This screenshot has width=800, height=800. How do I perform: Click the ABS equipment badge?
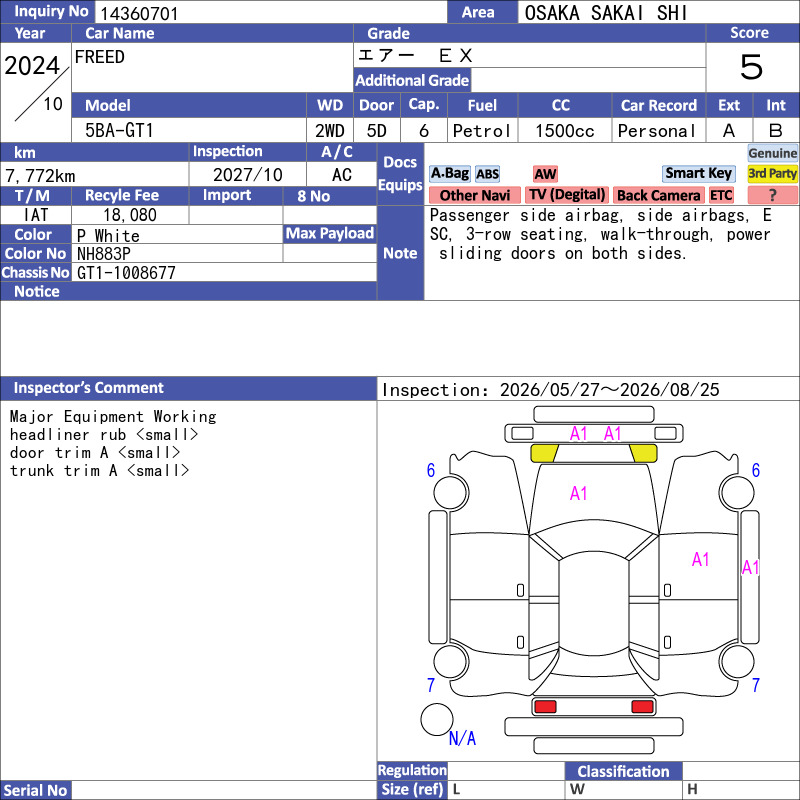tap(487, 174)
